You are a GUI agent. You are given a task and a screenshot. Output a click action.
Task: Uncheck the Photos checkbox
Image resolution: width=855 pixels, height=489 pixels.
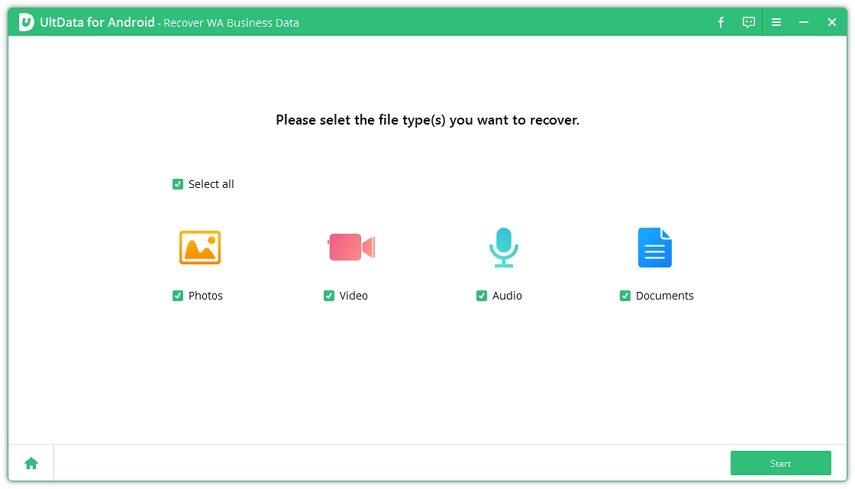tap(178, 295)
